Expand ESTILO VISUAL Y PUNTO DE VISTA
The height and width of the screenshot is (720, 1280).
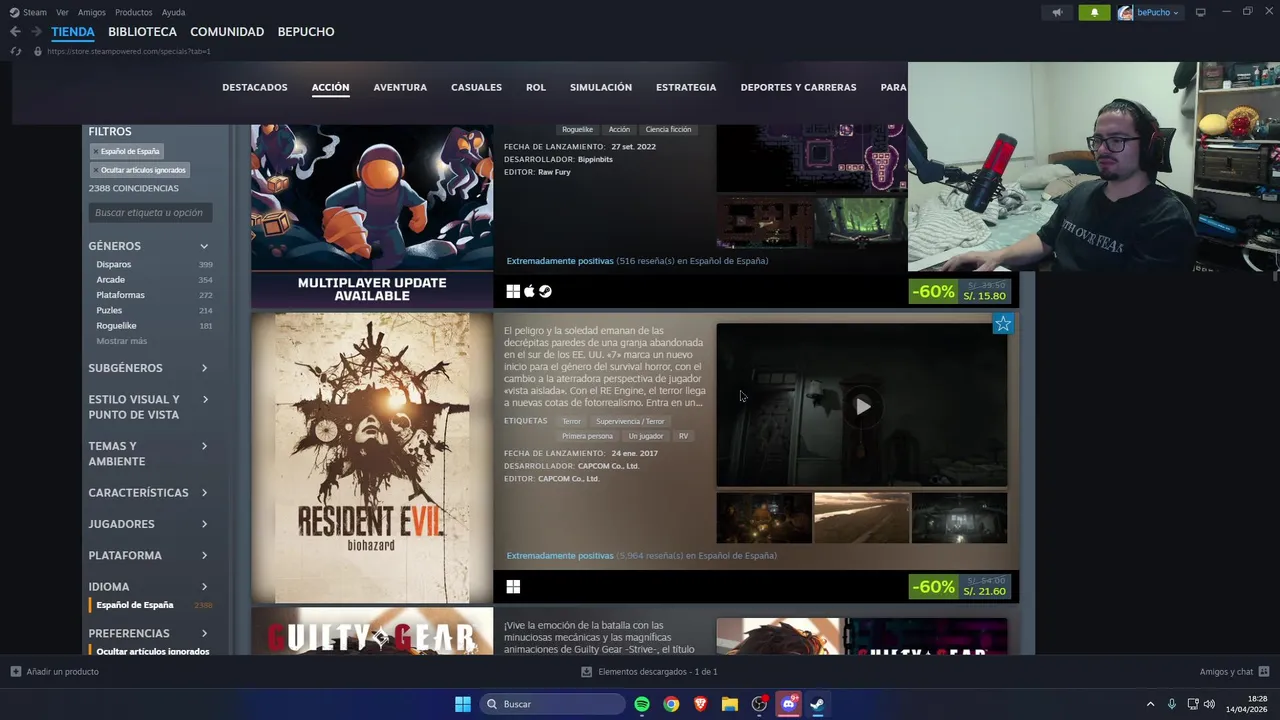pos(149,407)
